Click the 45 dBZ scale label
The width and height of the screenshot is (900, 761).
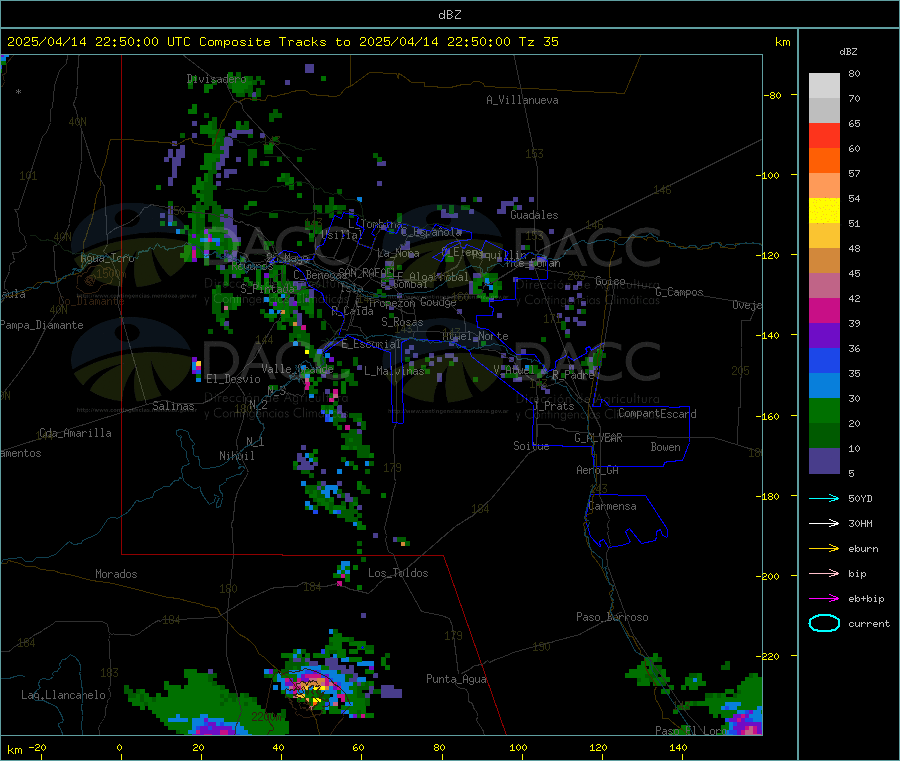click(x=854, y=274)
